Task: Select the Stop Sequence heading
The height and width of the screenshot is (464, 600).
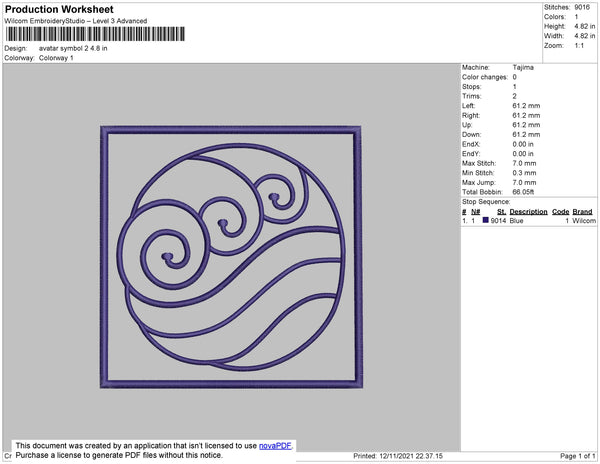Action: [x=486, y=202]
